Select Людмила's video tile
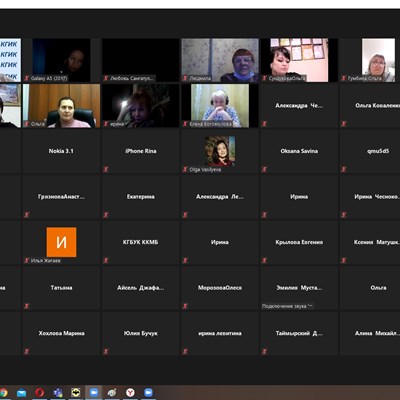The width and height of the screenshot is (400, 400). [x=220, y=60]
